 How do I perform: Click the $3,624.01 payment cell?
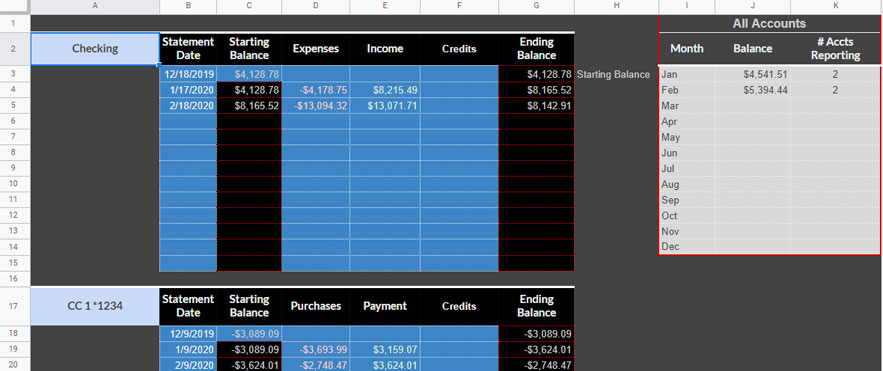coord(385,365)
